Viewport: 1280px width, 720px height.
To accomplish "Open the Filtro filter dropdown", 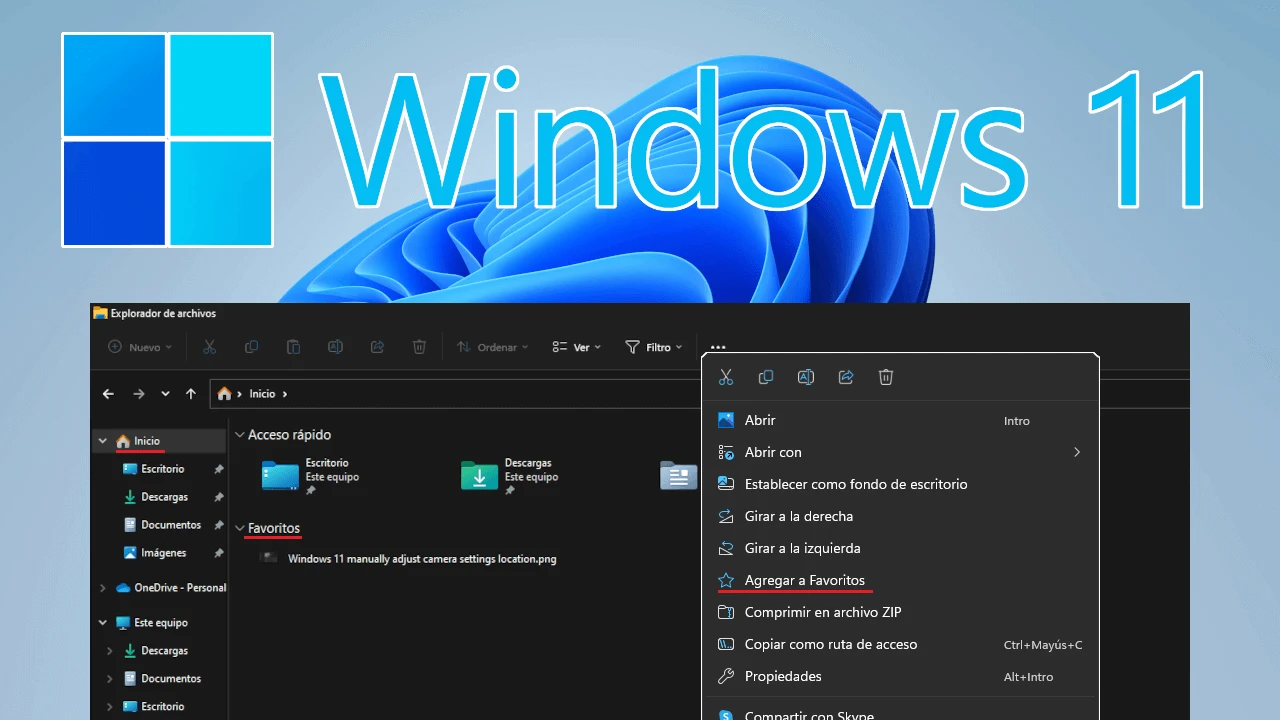I will pos(653,347).
